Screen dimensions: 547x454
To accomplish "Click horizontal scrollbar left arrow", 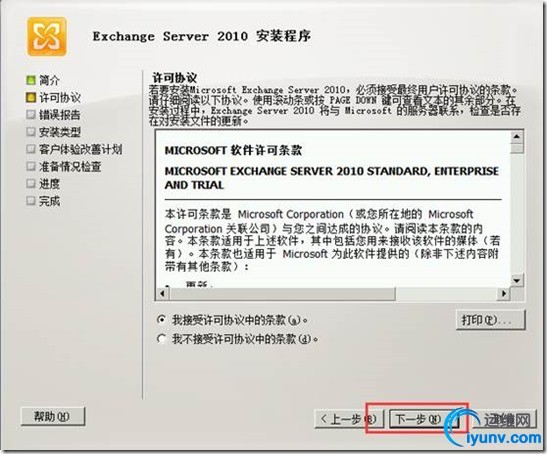I will click(163, 294).
